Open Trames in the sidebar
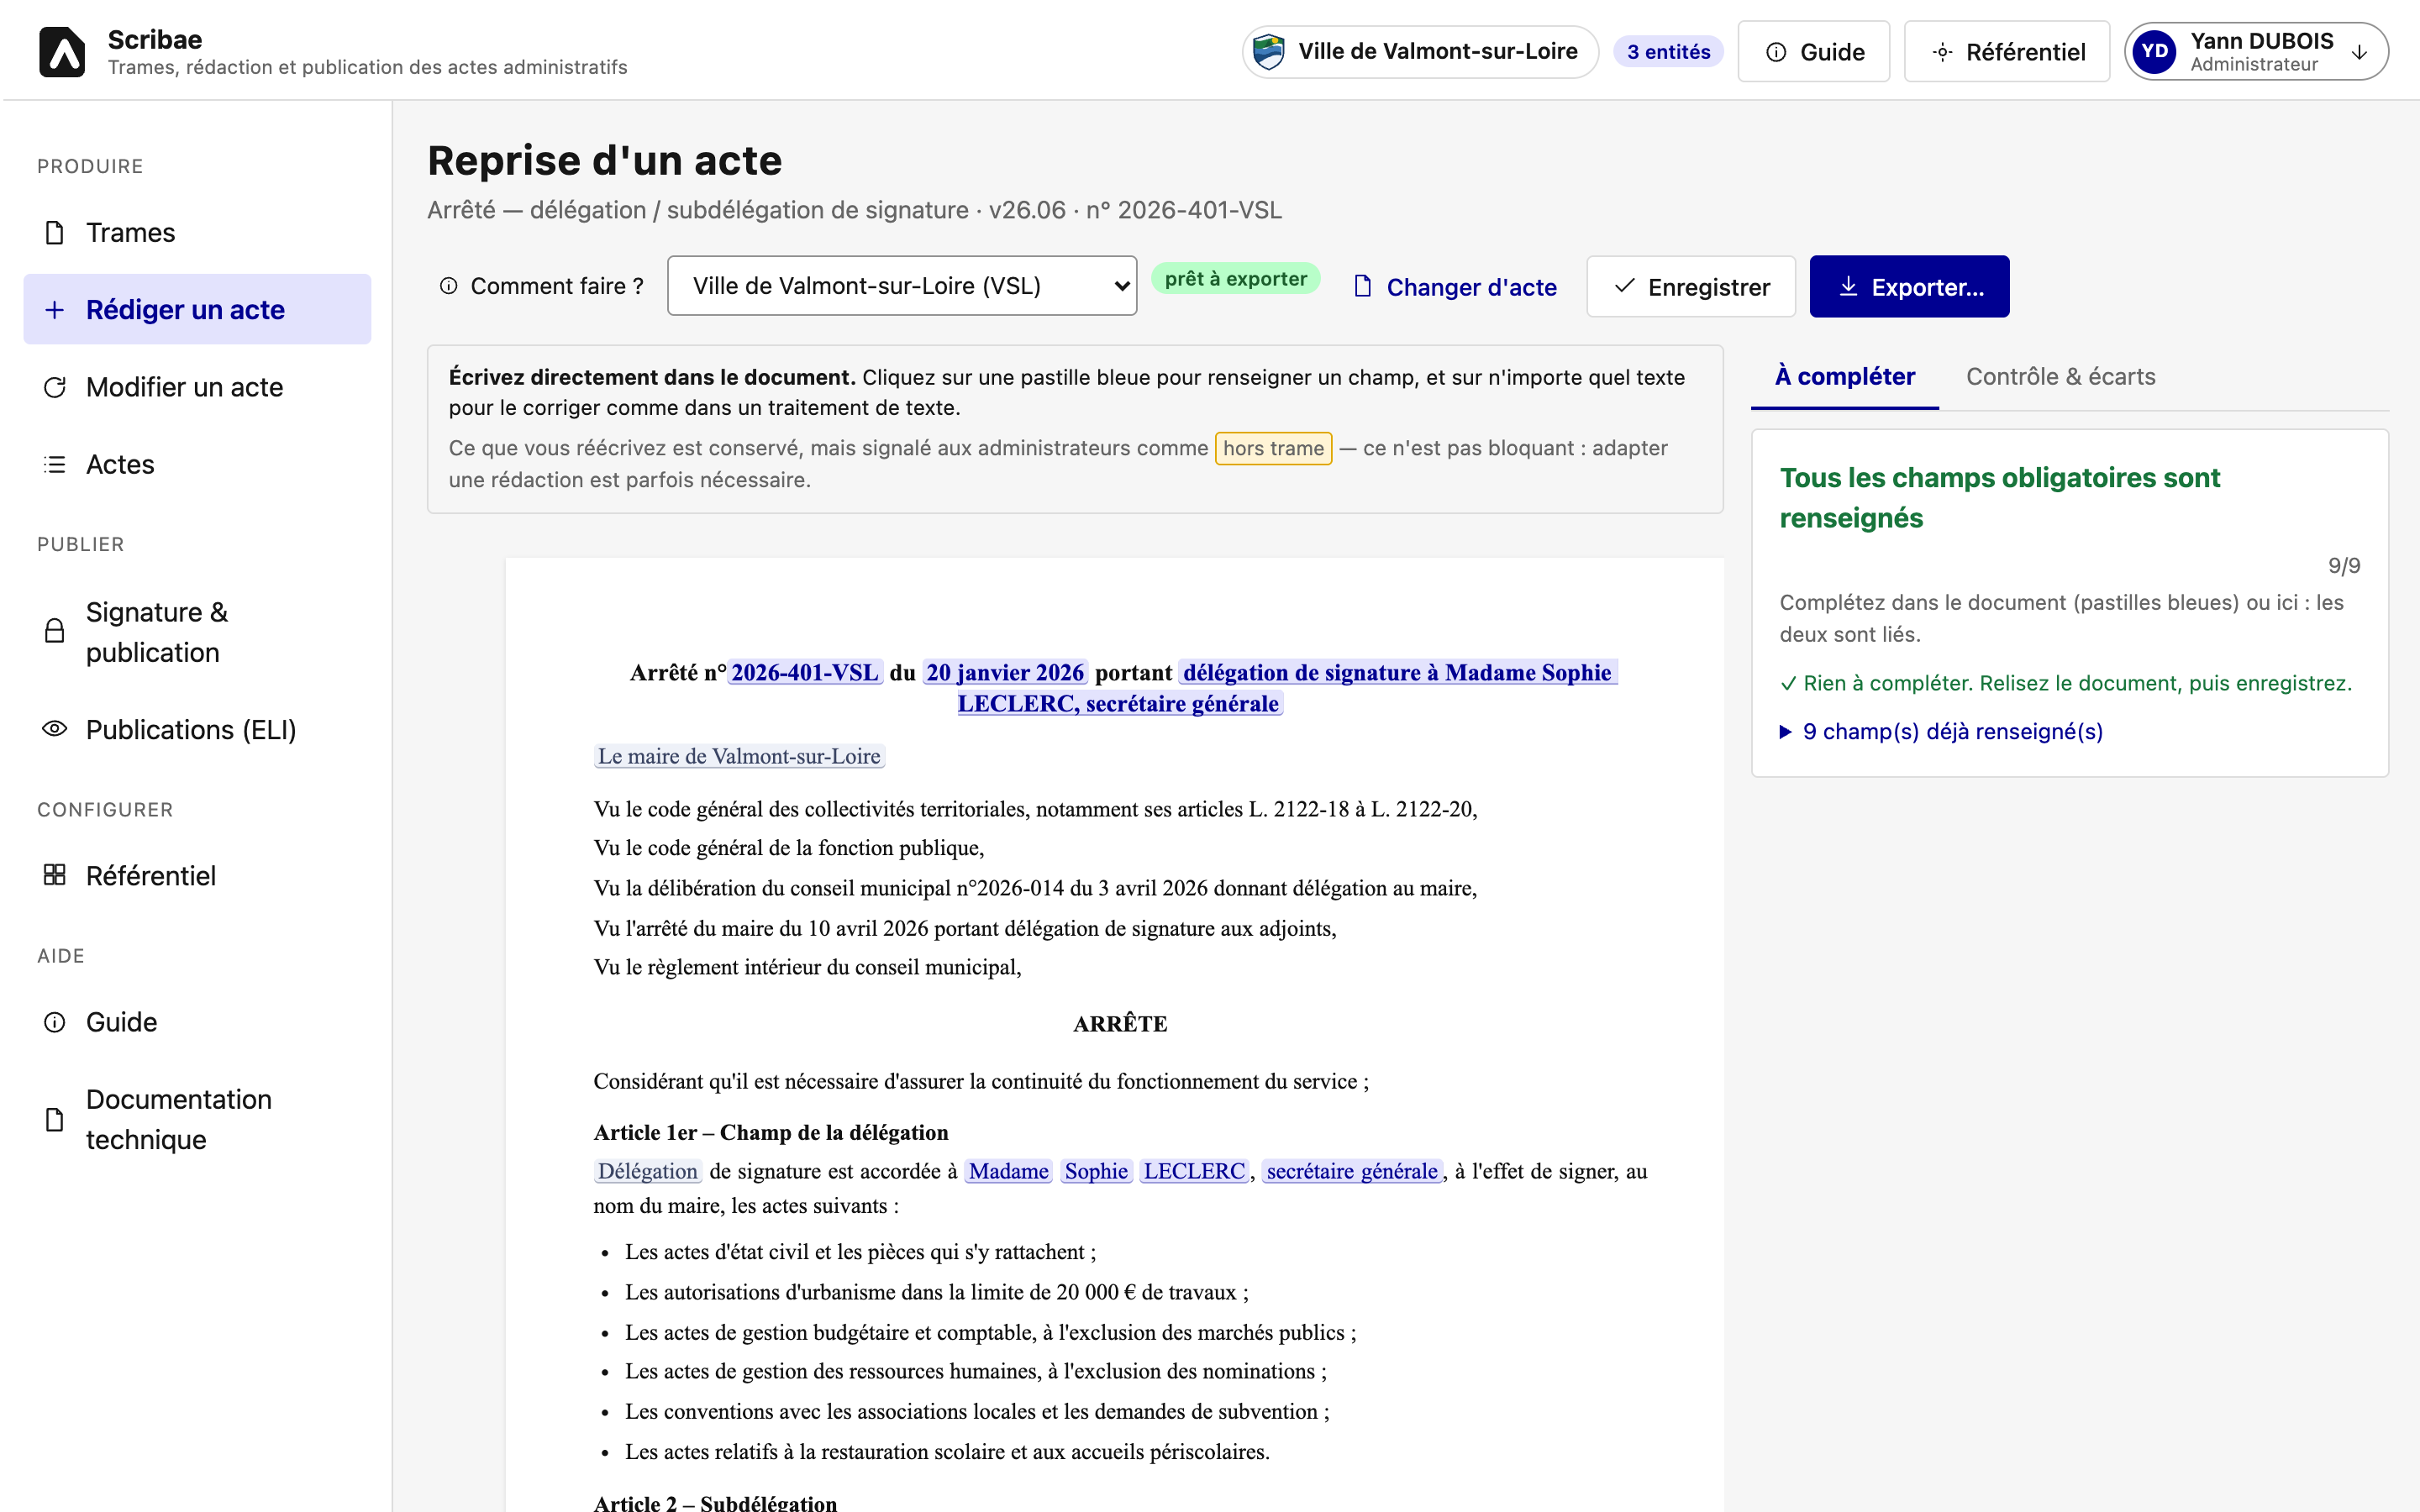2420x1512 pixels. (x=197, y=233)
